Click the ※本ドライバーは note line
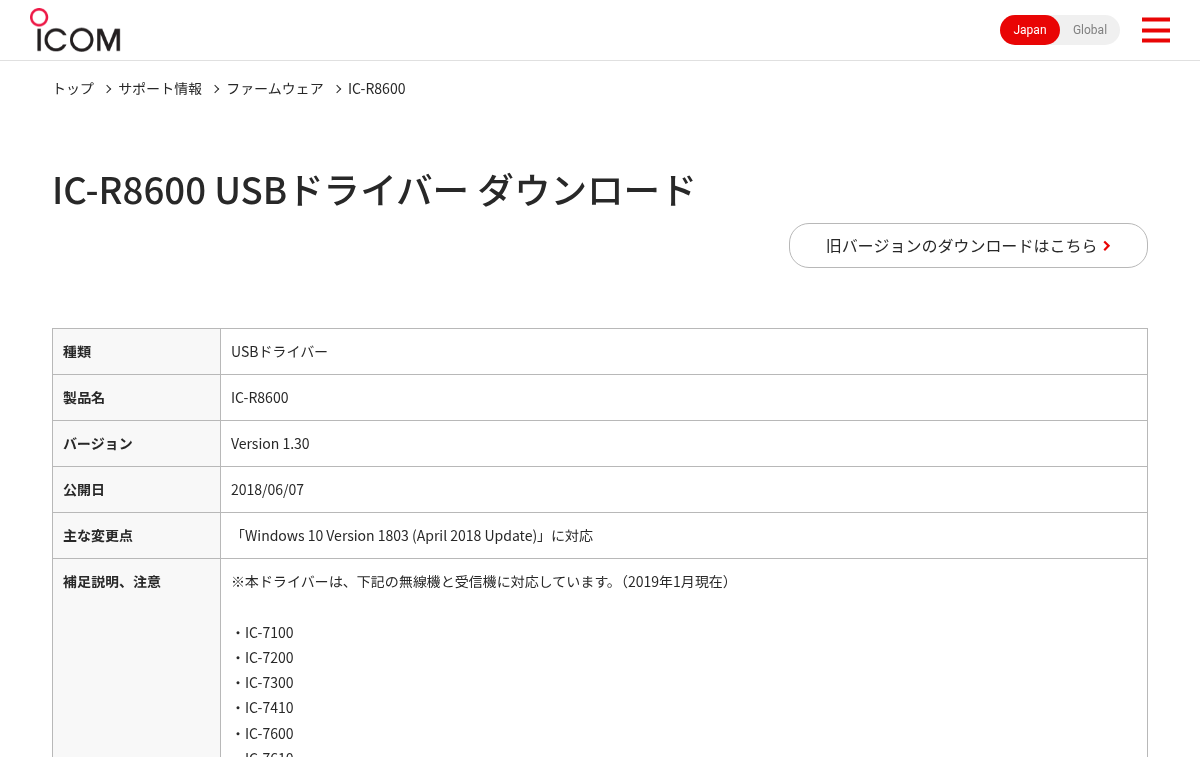The width and height of the screenshot is (1200, 757). click(482, 582)
